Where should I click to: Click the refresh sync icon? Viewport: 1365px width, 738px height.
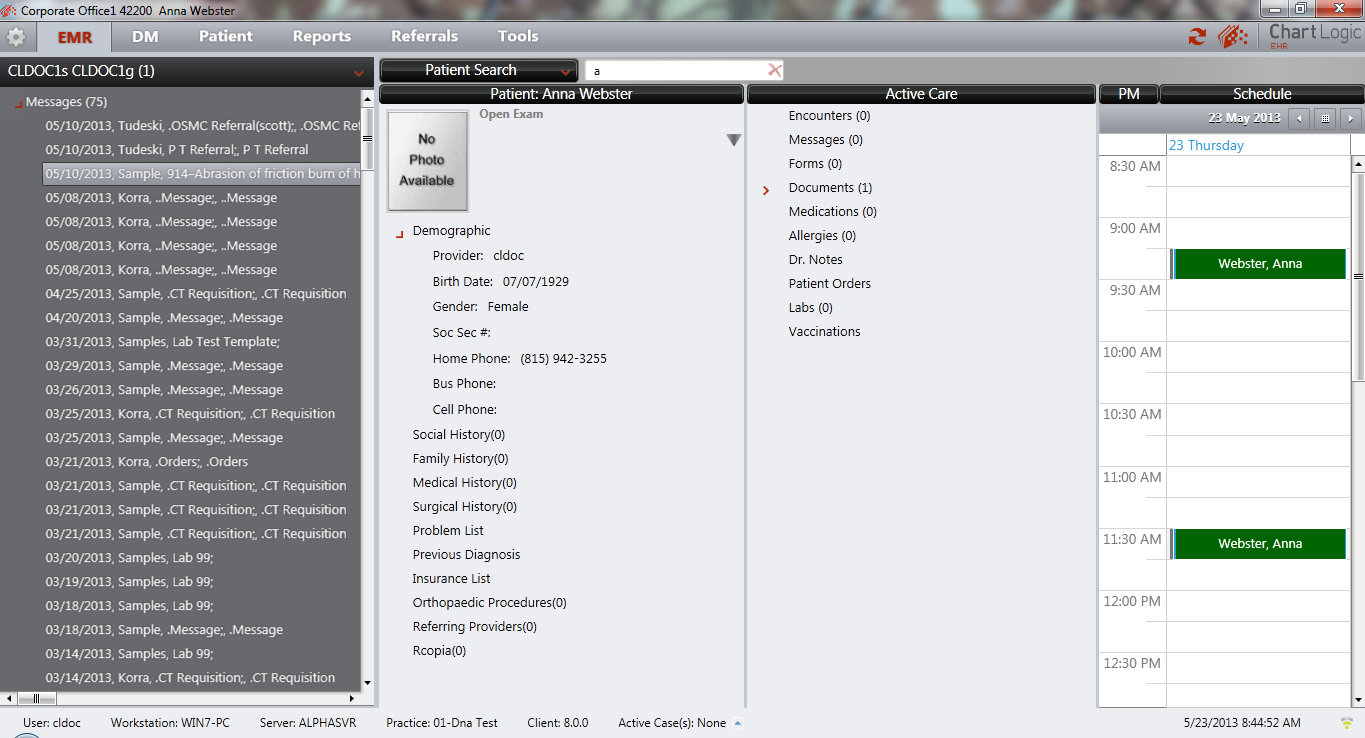click(x=1197, y=35)
